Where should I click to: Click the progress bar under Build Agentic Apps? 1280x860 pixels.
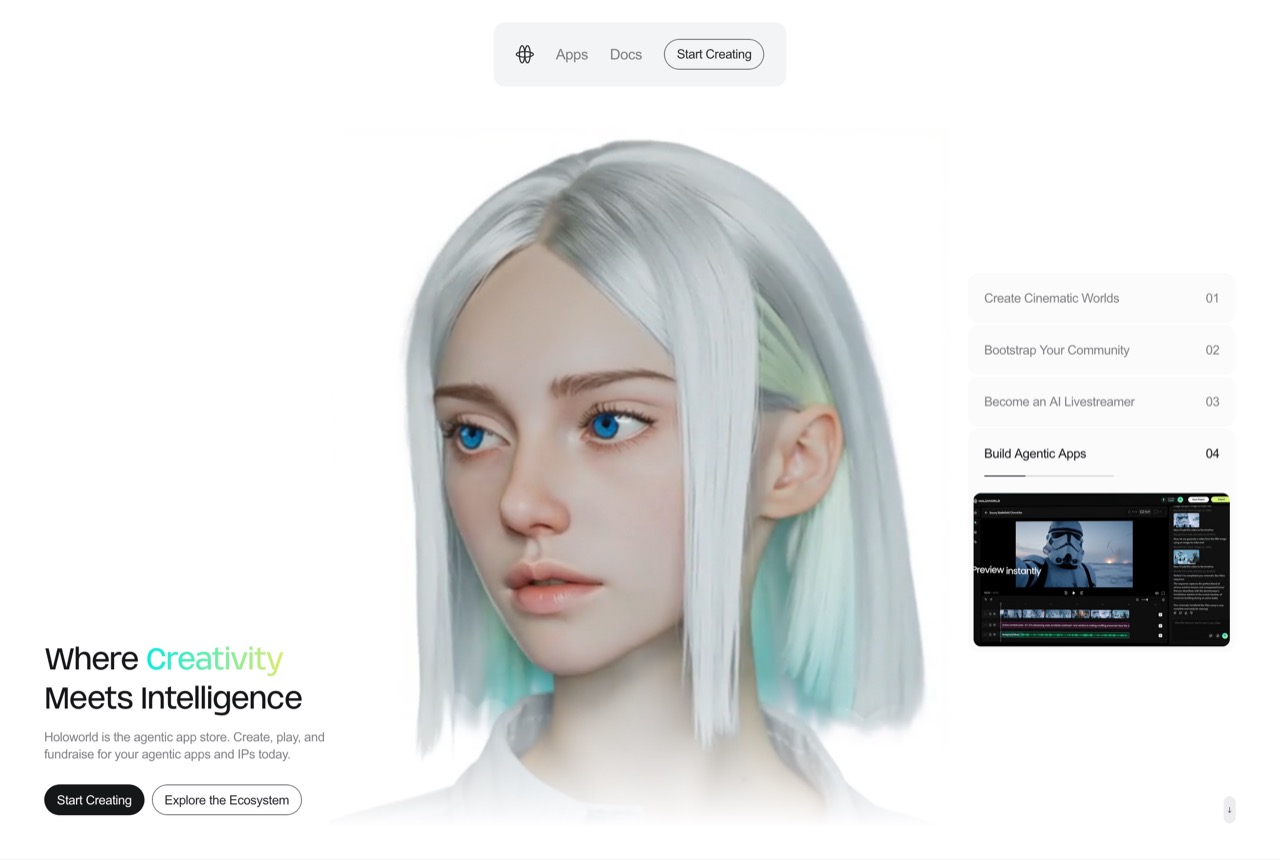[x=1048, y=476]
